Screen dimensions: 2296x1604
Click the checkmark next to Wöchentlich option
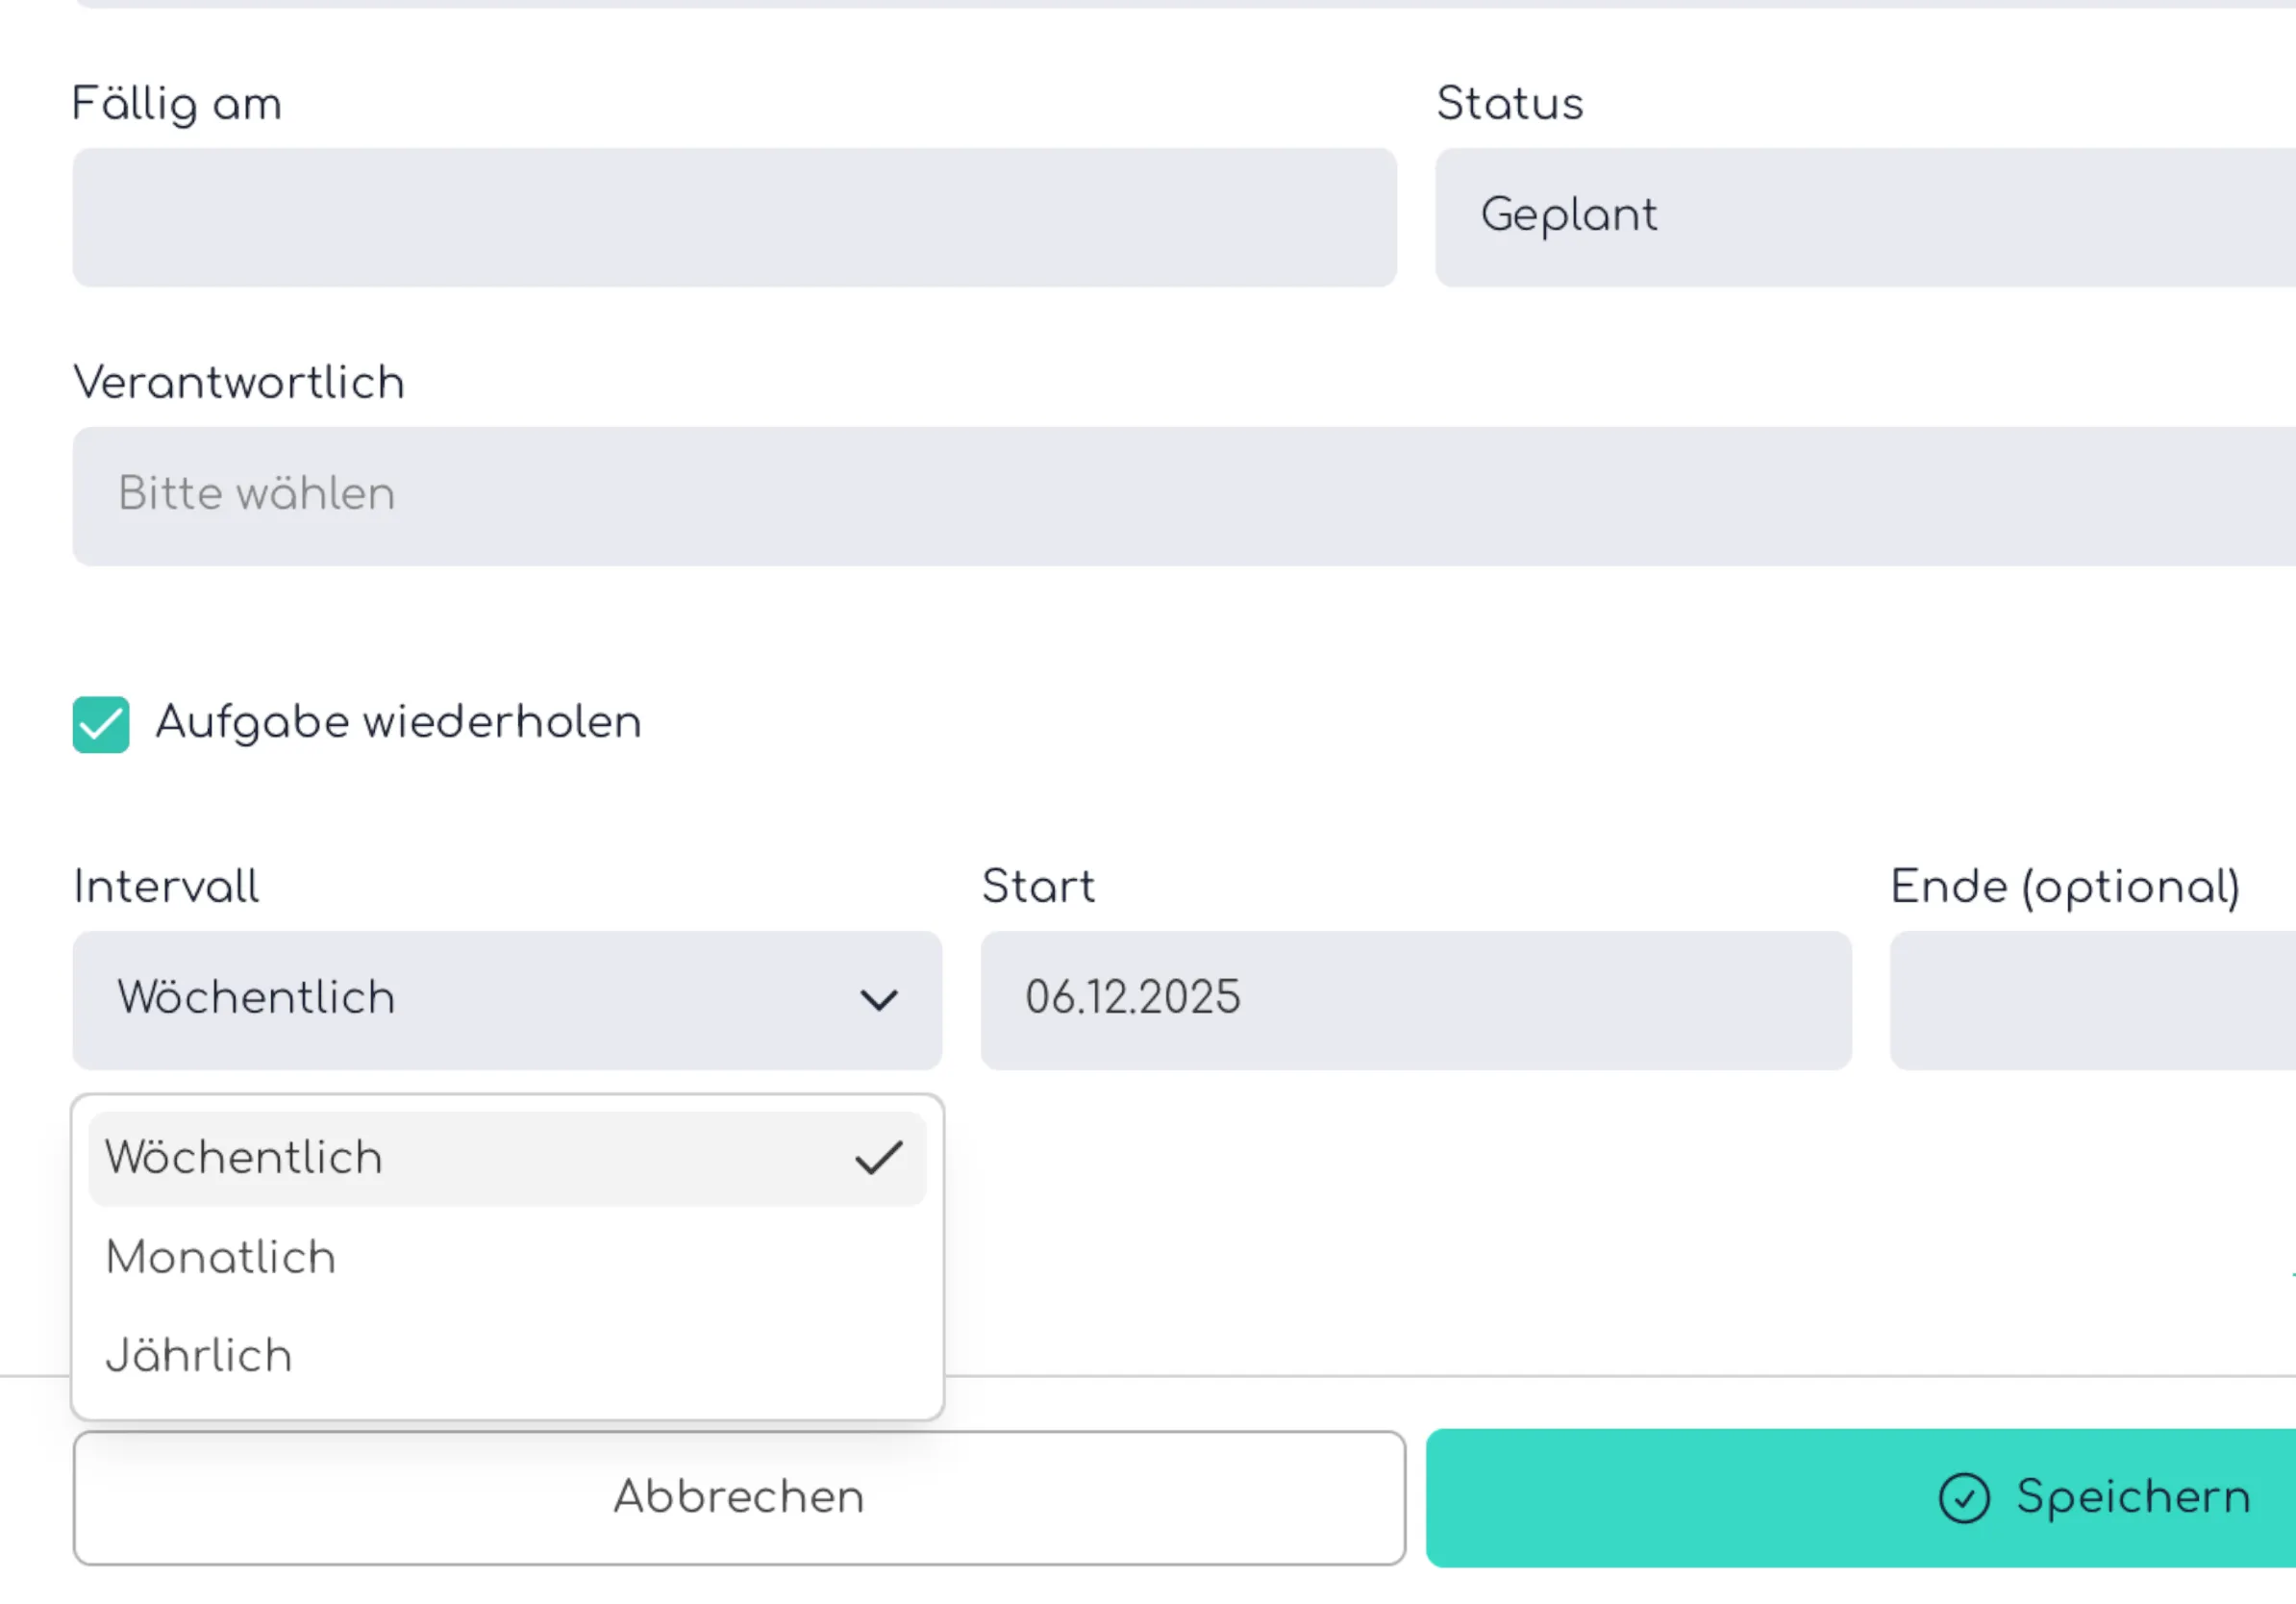(x=877, y=1157)
